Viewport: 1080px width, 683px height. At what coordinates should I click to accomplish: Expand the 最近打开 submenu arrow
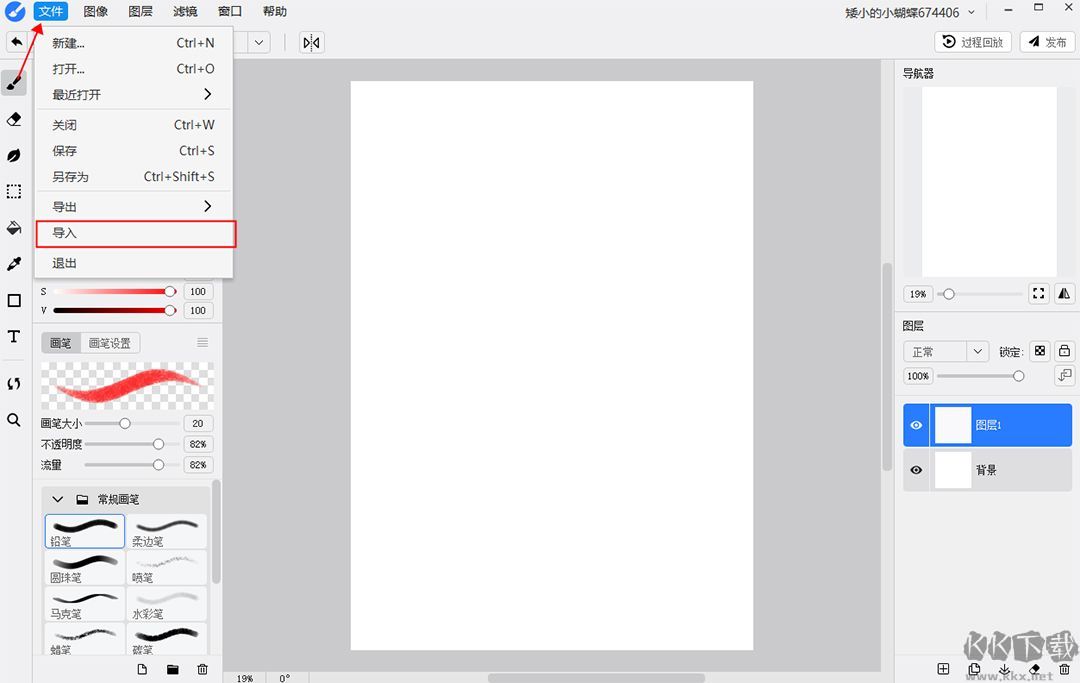(207, 94)
